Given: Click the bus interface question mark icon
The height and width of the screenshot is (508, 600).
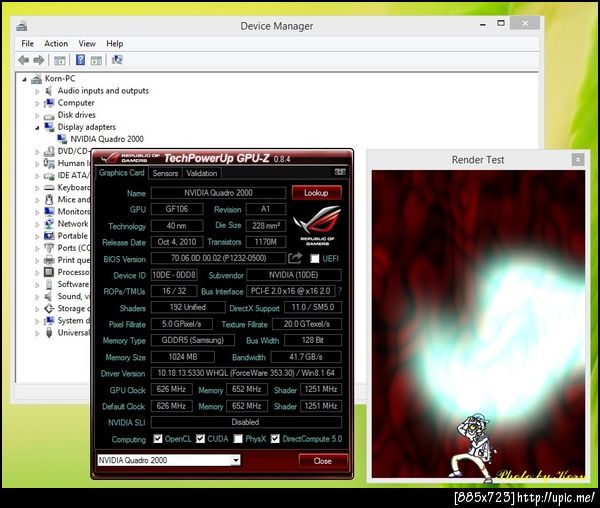Looking at the screenshot, I should tap(339, 291).
